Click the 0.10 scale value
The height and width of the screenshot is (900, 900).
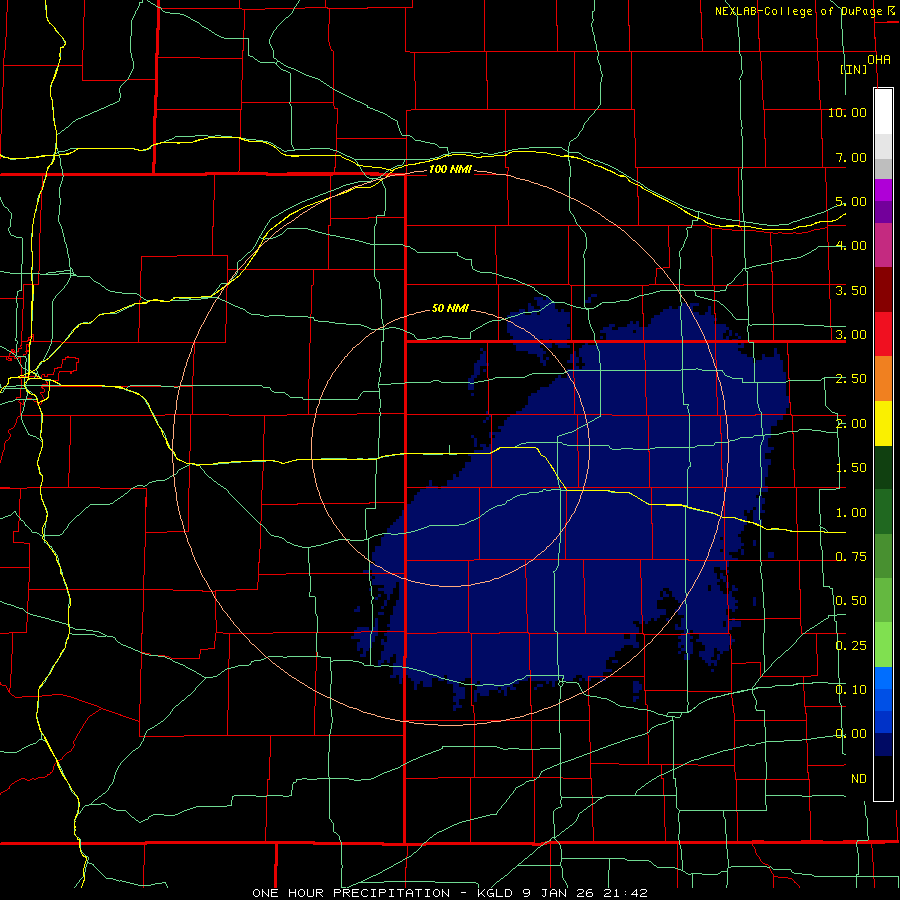click(x=851, y=690)
